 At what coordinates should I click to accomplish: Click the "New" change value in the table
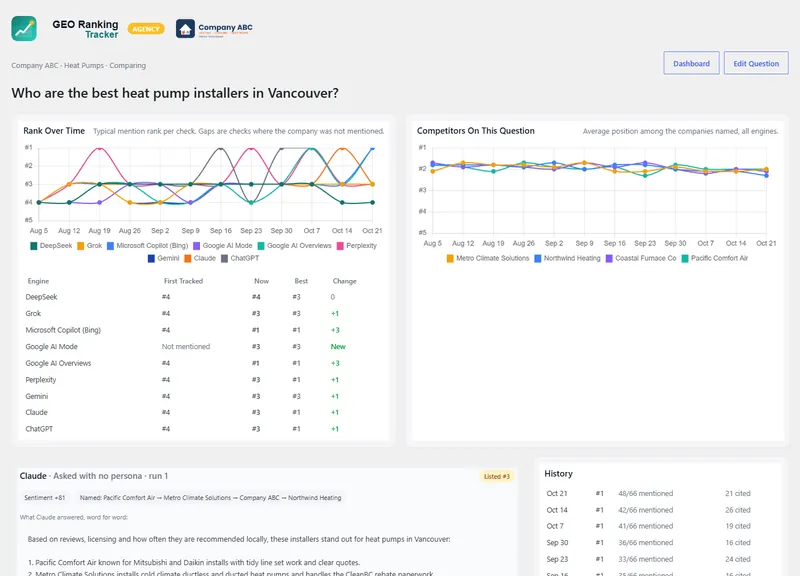click(x=338, y=346)
